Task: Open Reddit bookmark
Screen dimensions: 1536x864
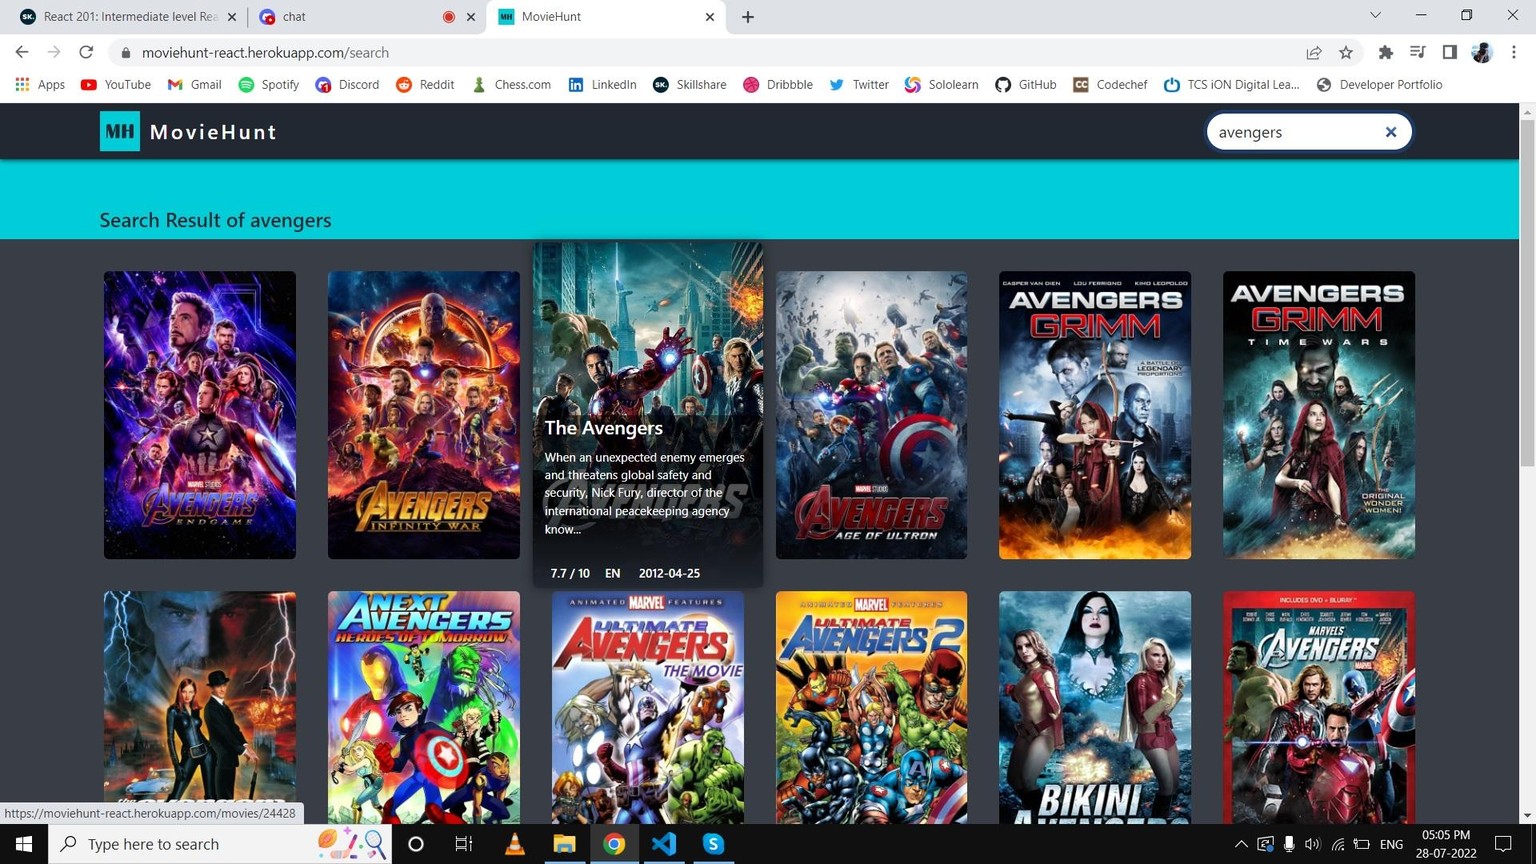Action: [425, 84]
